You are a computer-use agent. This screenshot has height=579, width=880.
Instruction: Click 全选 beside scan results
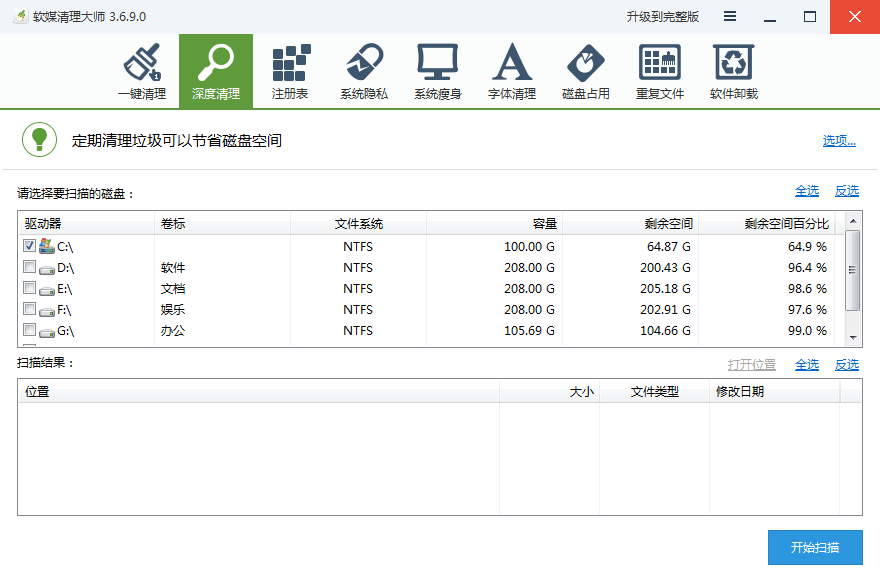(807, 365)
